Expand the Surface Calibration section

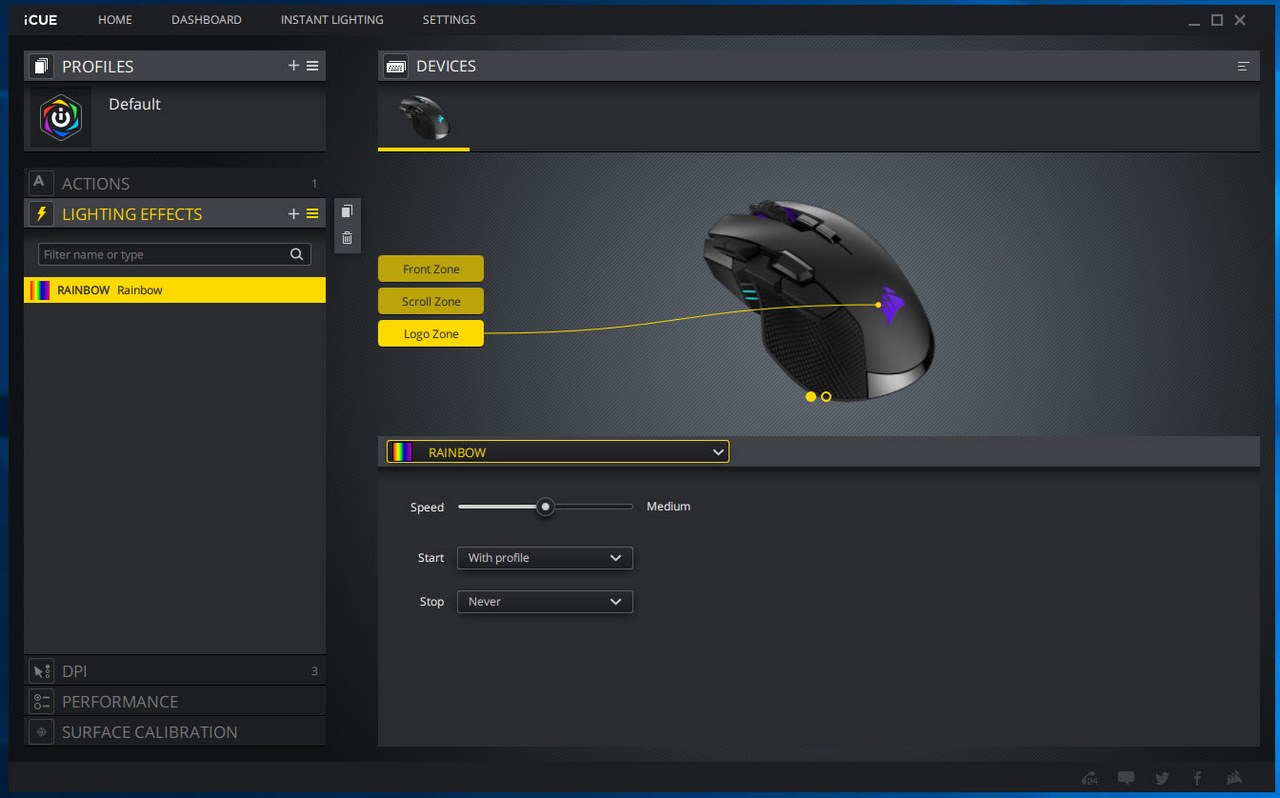tap(175, 731)
